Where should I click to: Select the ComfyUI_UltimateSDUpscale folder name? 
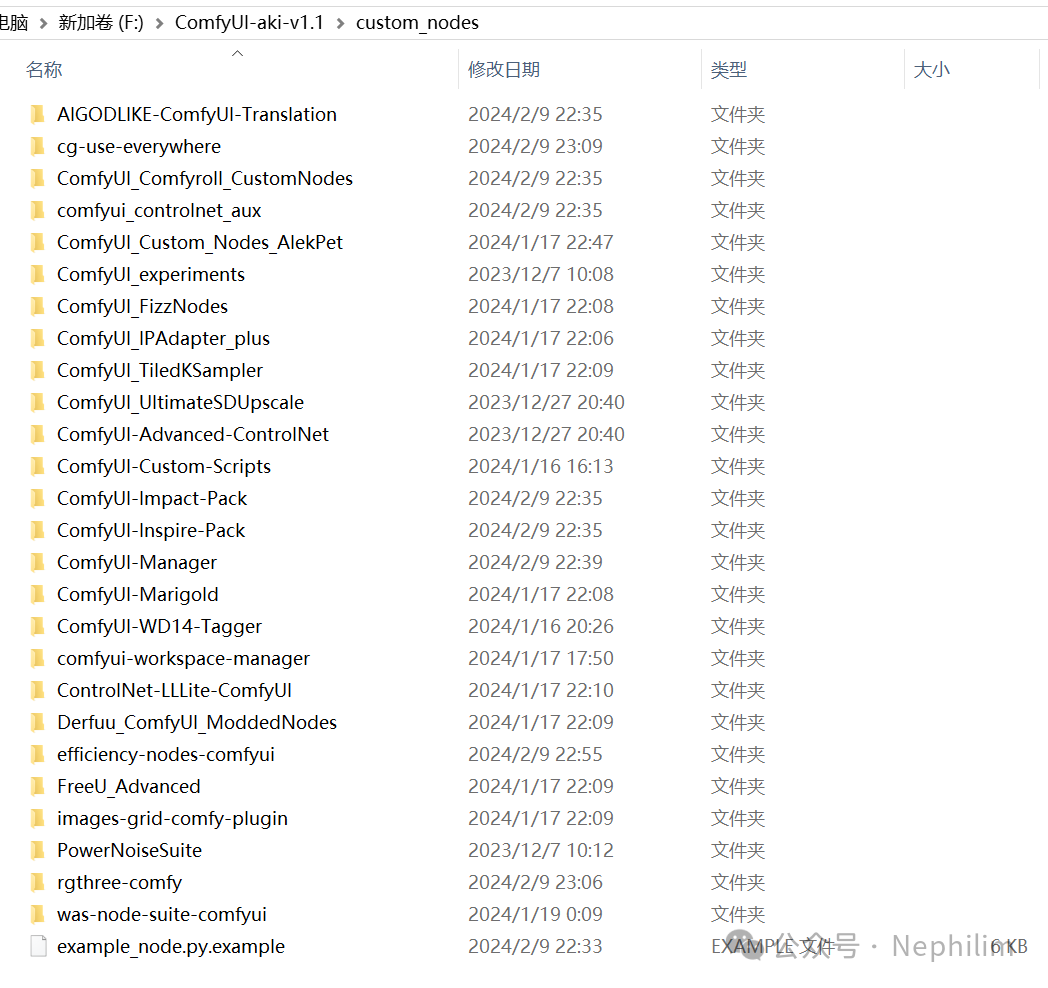coord(180,402)
